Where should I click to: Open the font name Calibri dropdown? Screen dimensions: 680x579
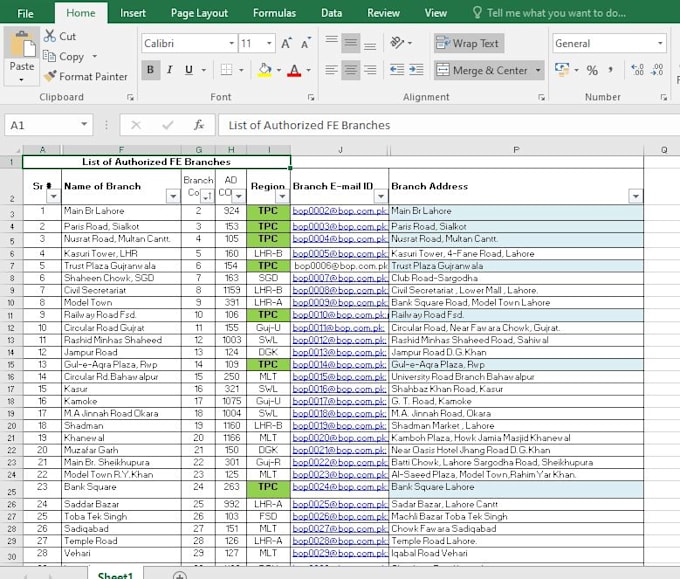pyautogui.click(x=231, y=43)
